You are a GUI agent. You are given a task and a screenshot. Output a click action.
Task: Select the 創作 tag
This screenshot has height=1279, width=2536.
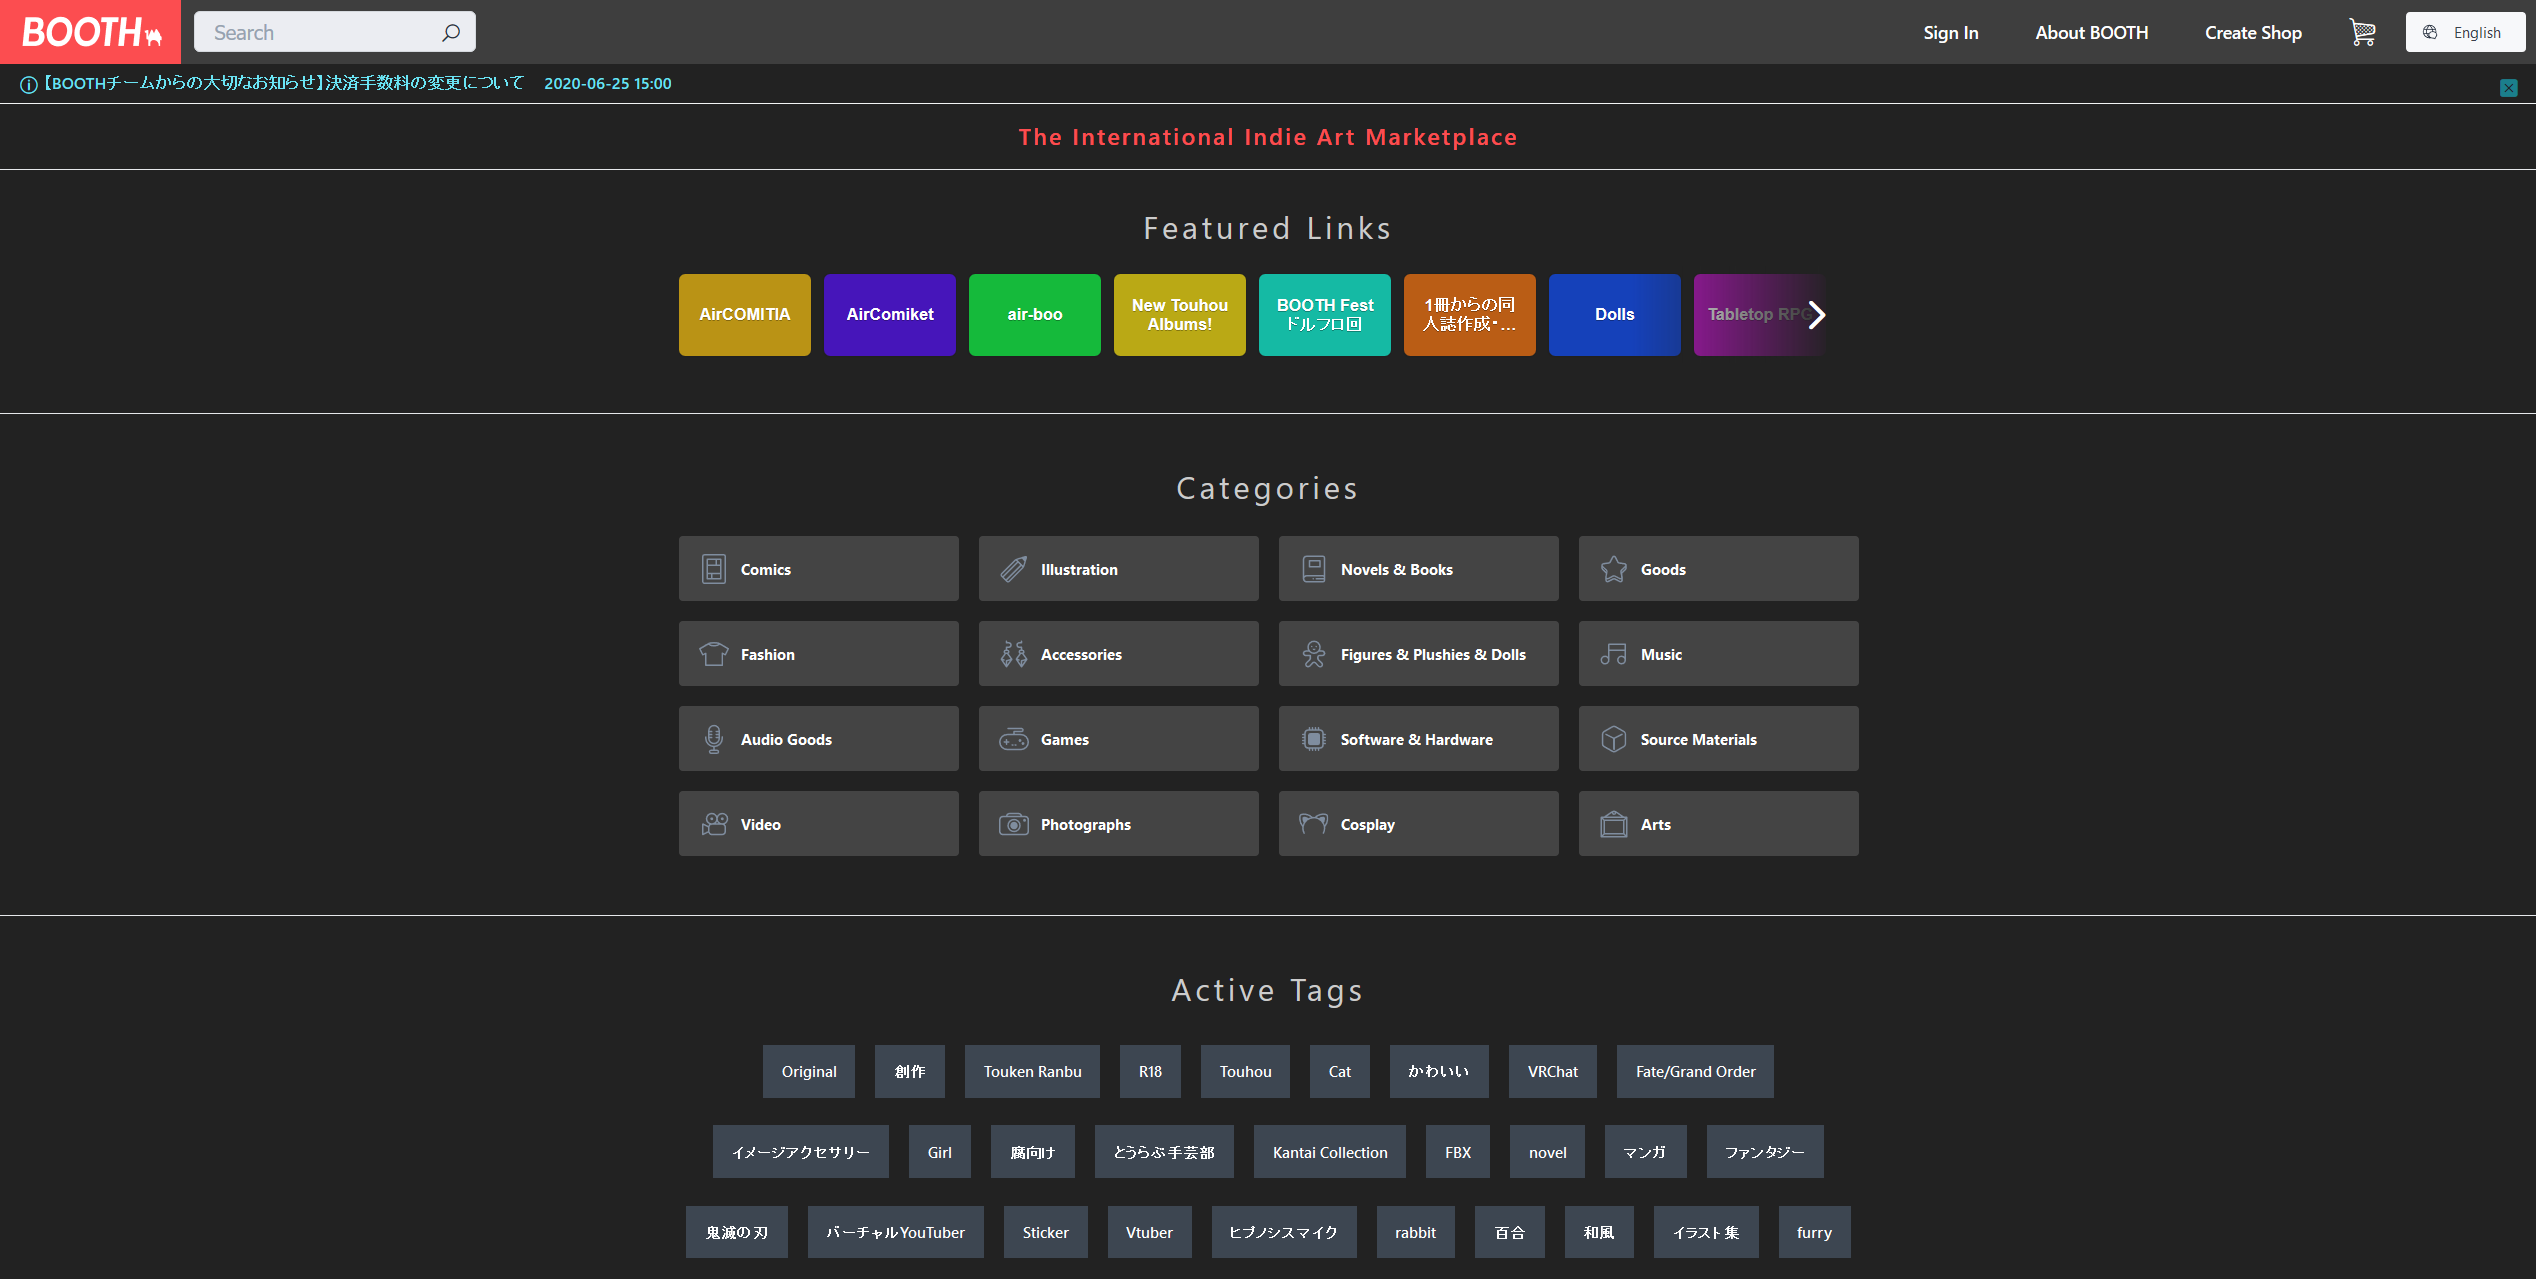coord(909,1072)
